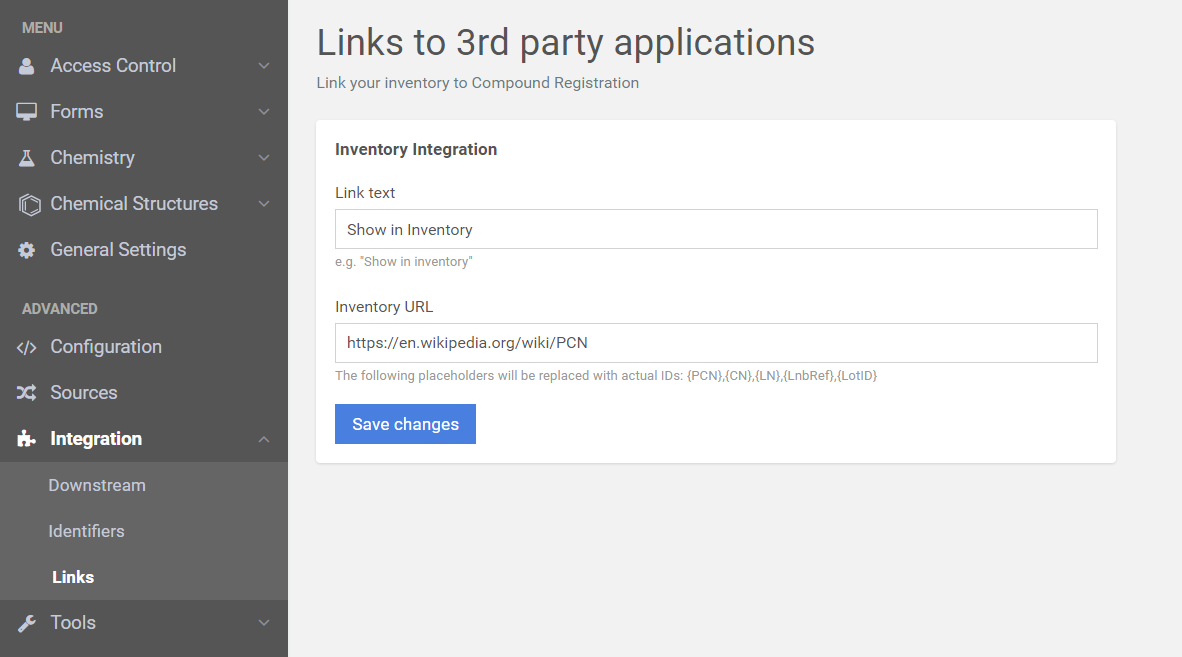Click the Chemistry flask icon
This screenshot has width=1182, height=657.
27,158
